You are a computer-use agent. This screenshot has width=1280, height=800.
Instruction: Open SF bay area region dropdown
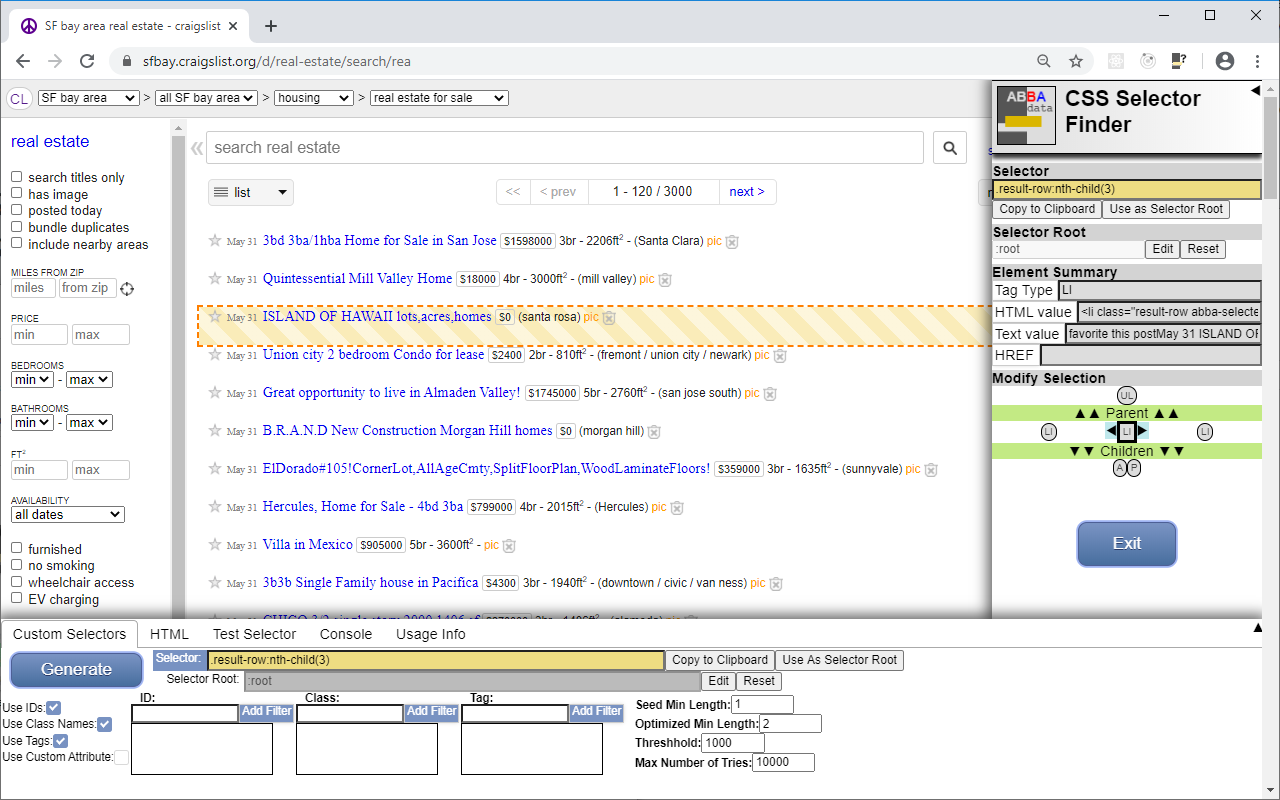(88, 98)
